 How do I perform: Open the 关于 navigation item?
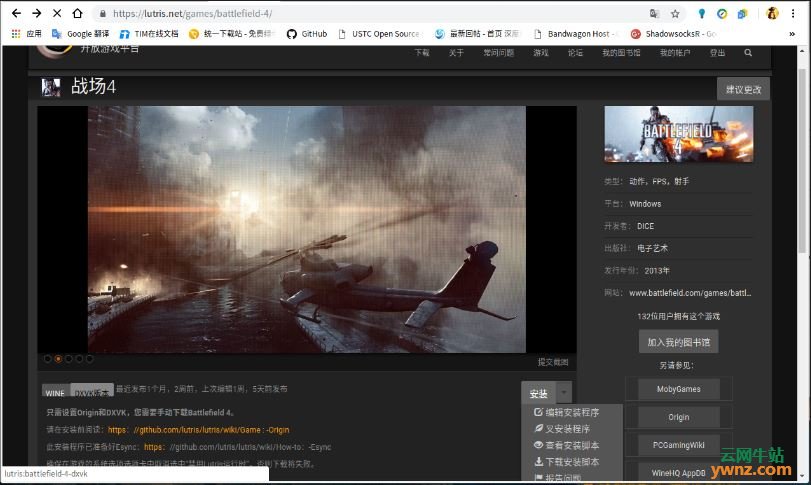(x=456, y=52)
